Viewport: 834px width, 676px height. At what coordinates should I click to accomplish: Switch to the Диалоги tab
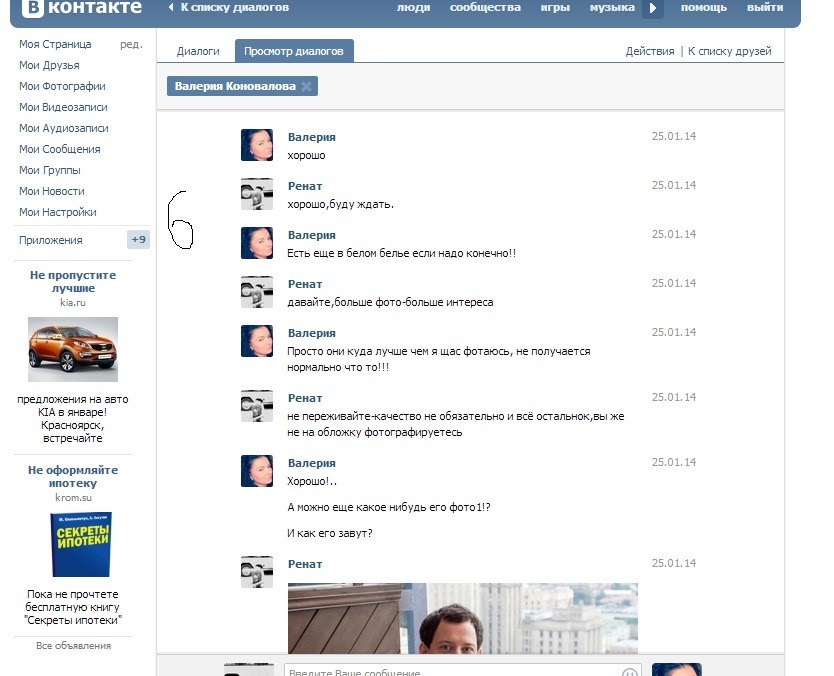(x=198, y=51)
